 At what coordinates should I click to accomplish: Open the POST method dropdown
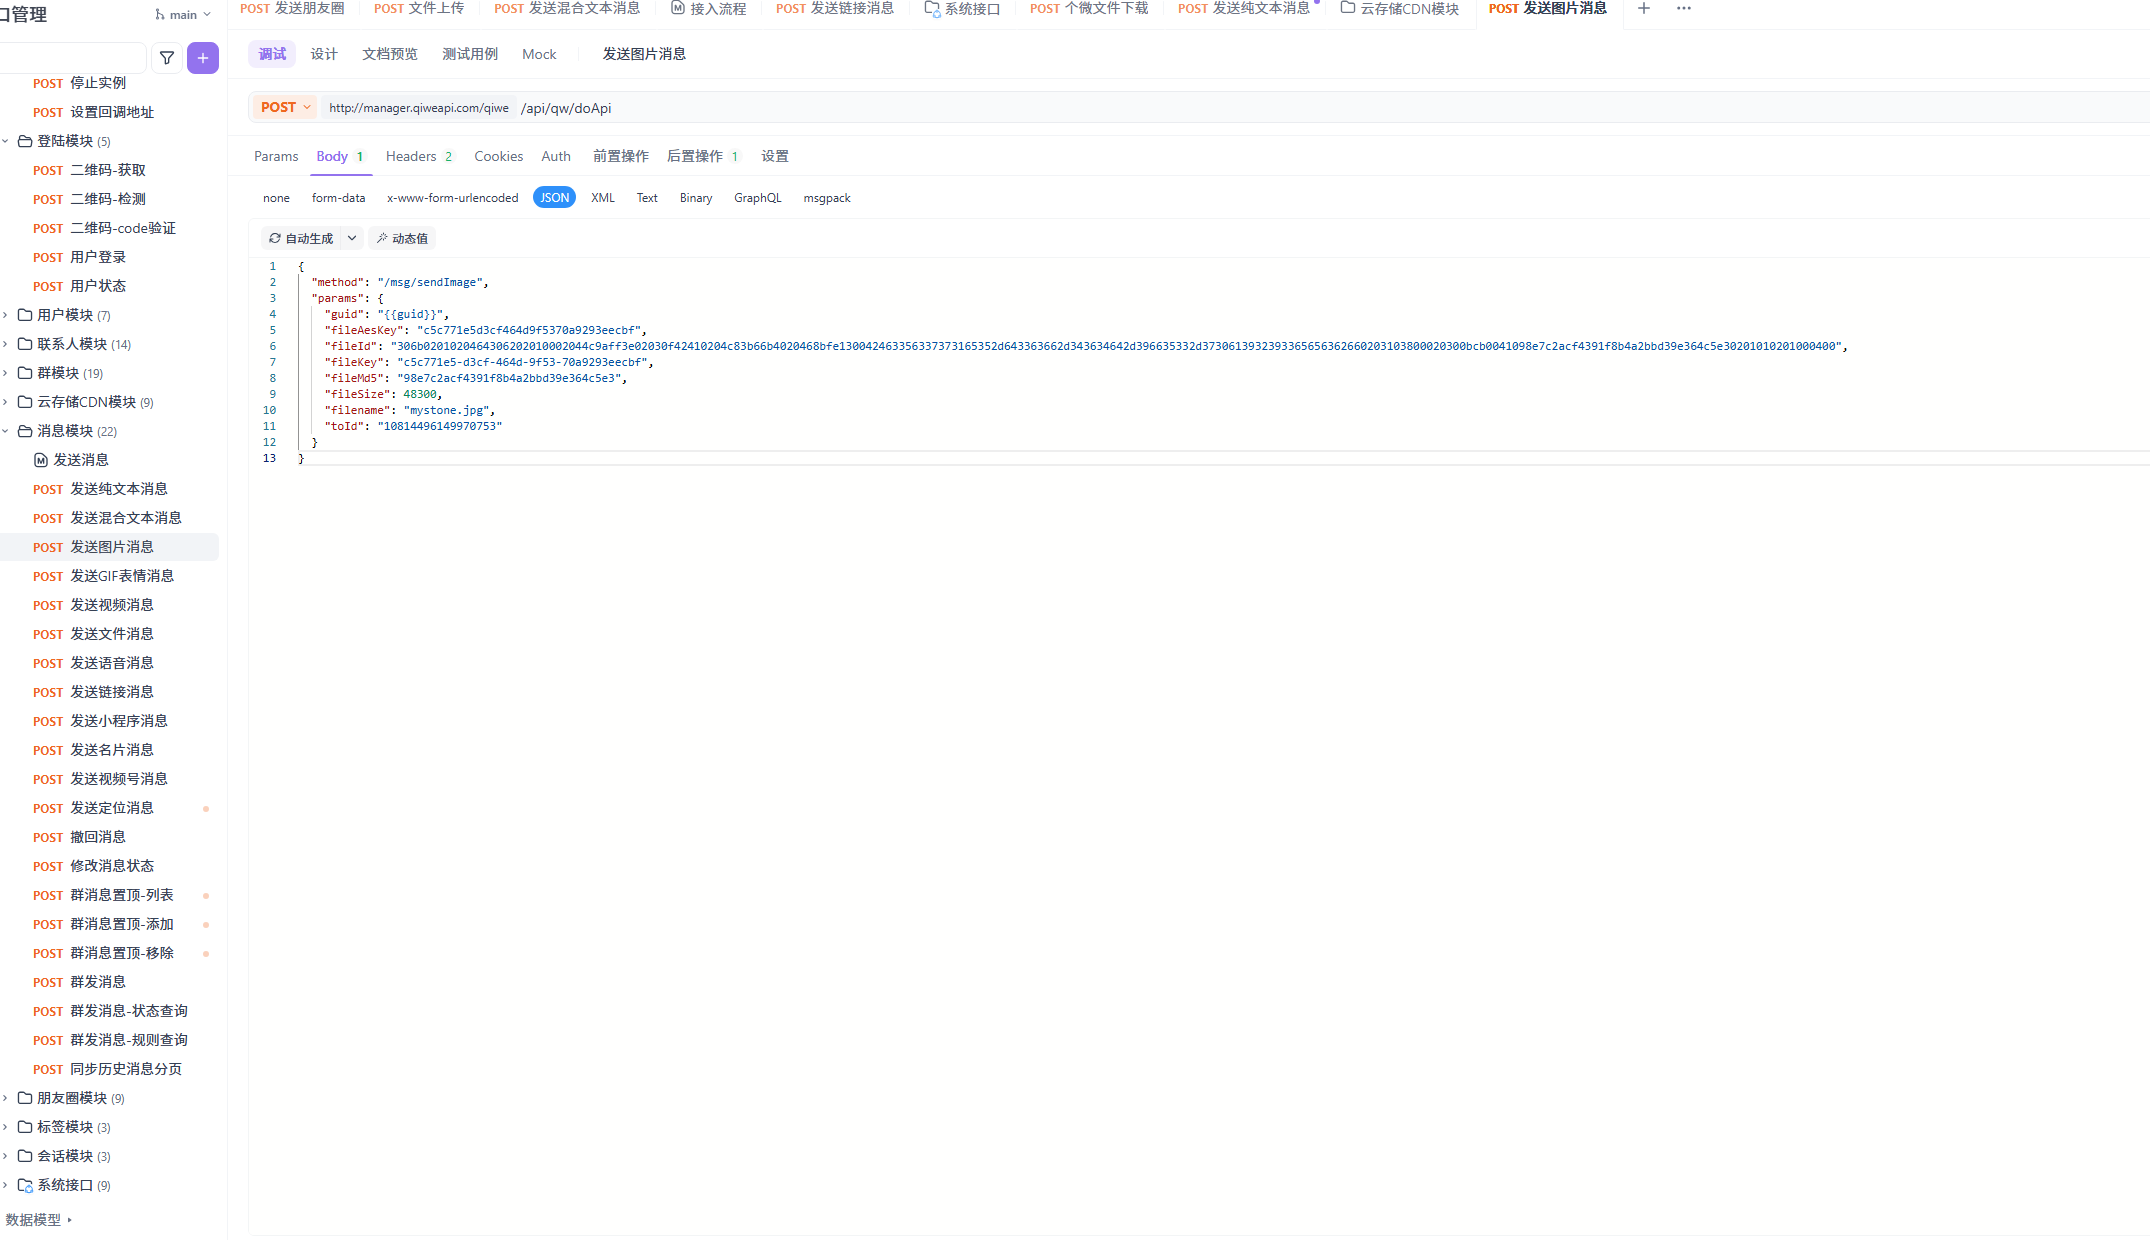(x=286, y=108)
